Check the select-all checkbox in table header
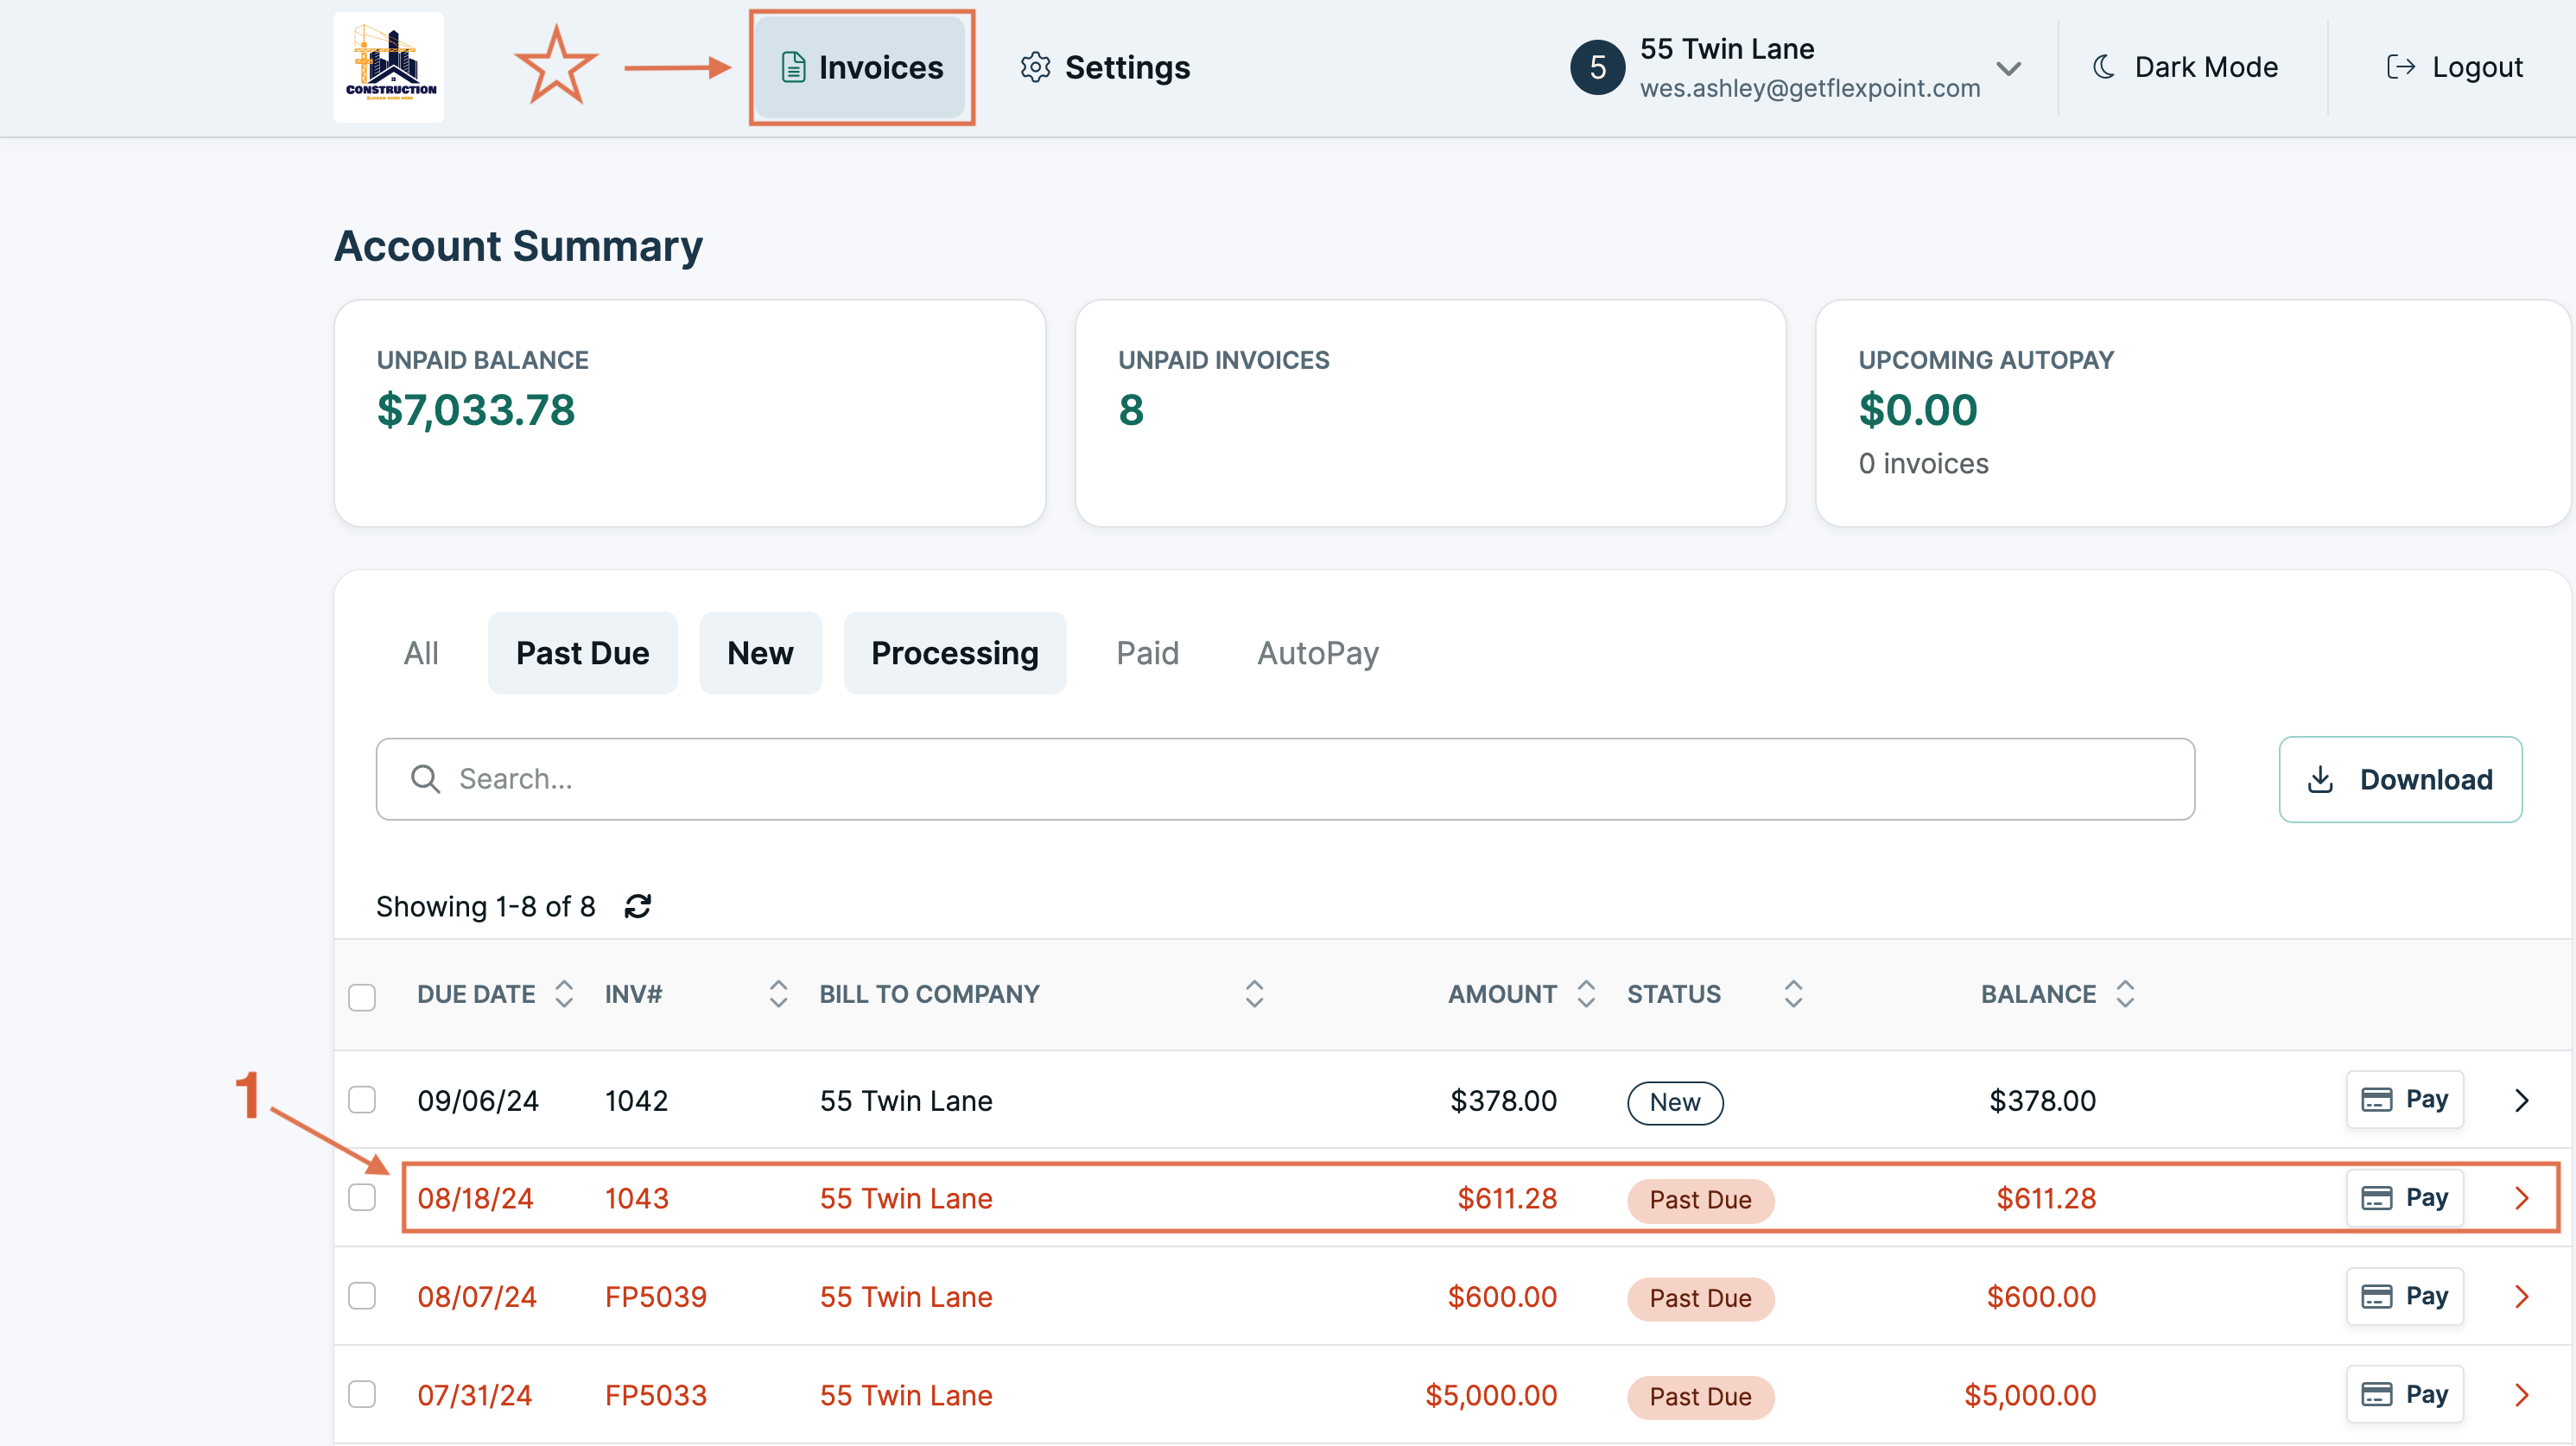This screenshot has height=1446, width=2576. pyautogui.click(x=362, y=996)
